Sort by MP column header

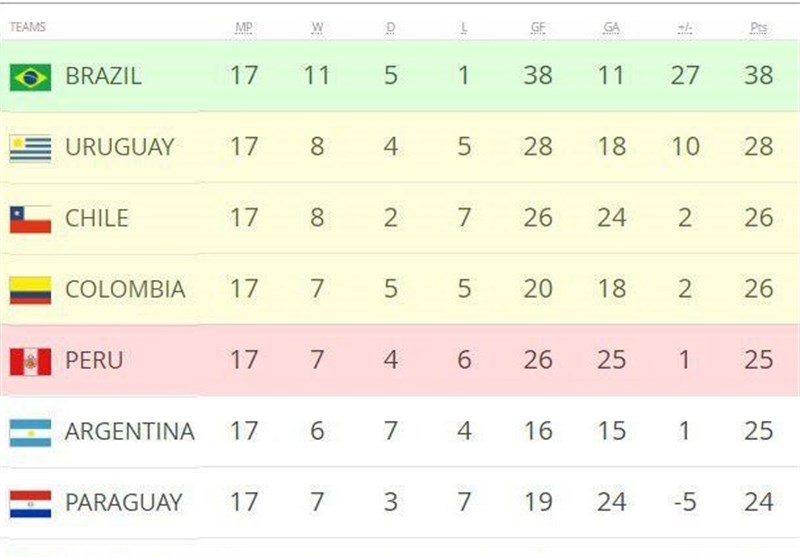pos(243,28)
